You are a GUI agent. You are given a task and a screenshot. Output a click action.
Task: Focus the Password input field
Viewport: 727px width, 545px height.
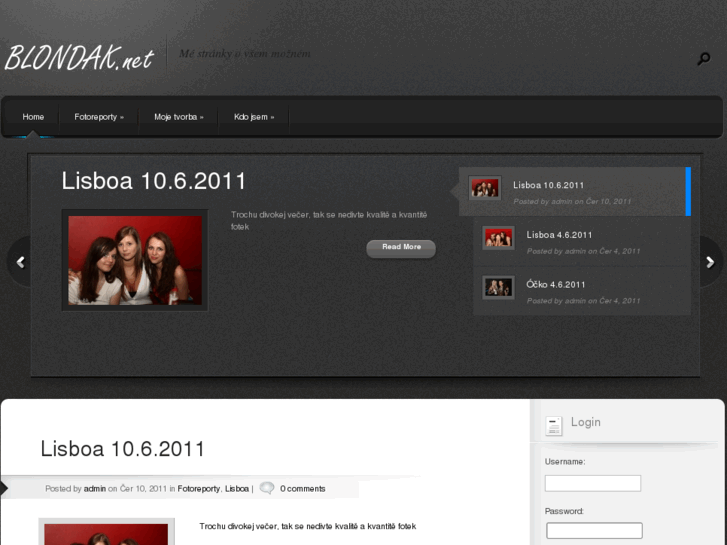point(594,531)
